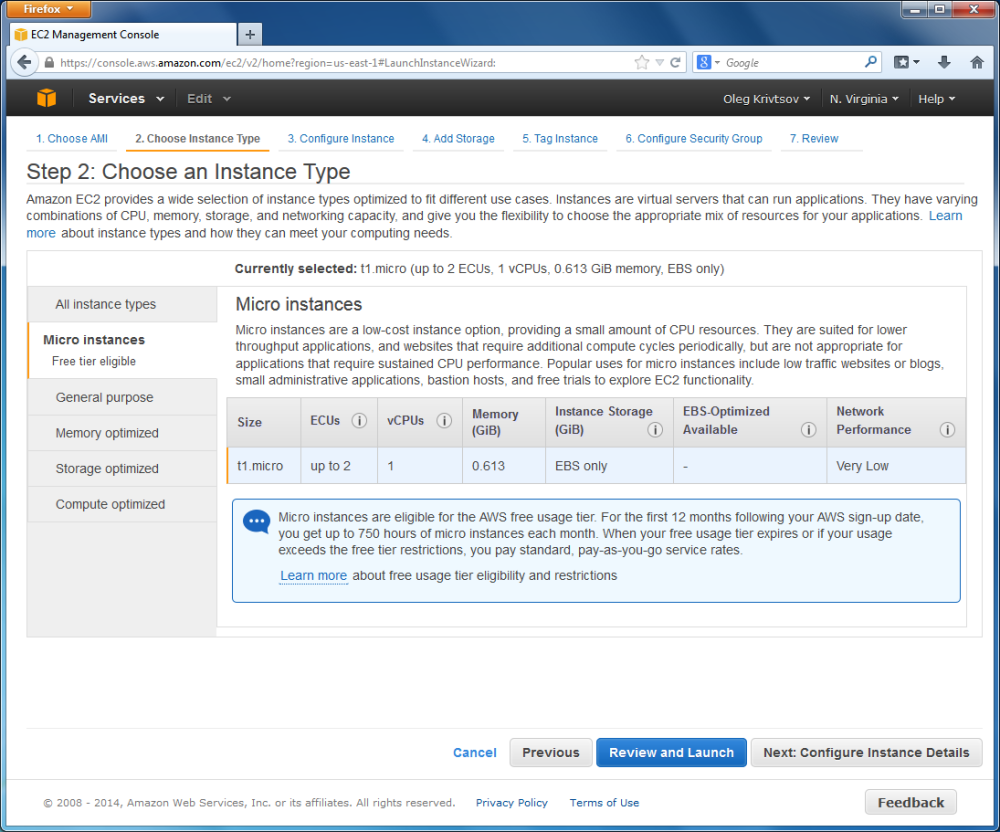1000x832 pixels.
Task: Go to step 4. Add Storage
Action: (458, 138)
